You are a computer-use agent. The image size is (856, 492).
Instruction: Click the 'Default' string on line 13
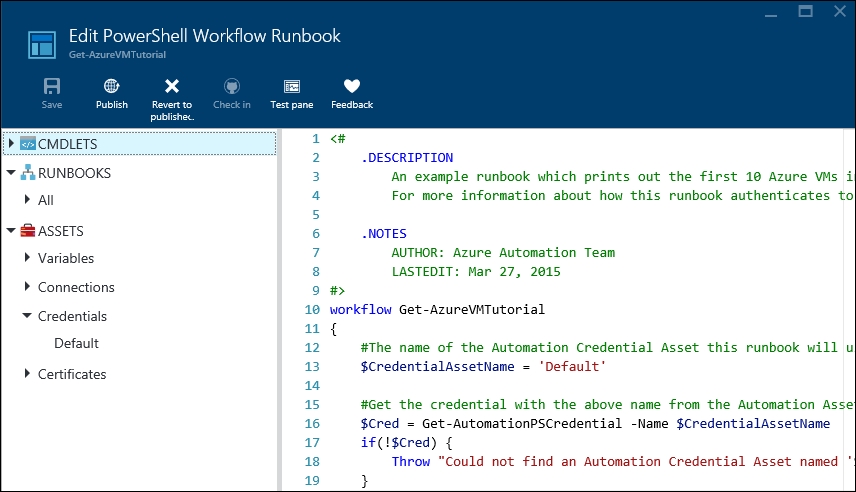pos(572,366)
